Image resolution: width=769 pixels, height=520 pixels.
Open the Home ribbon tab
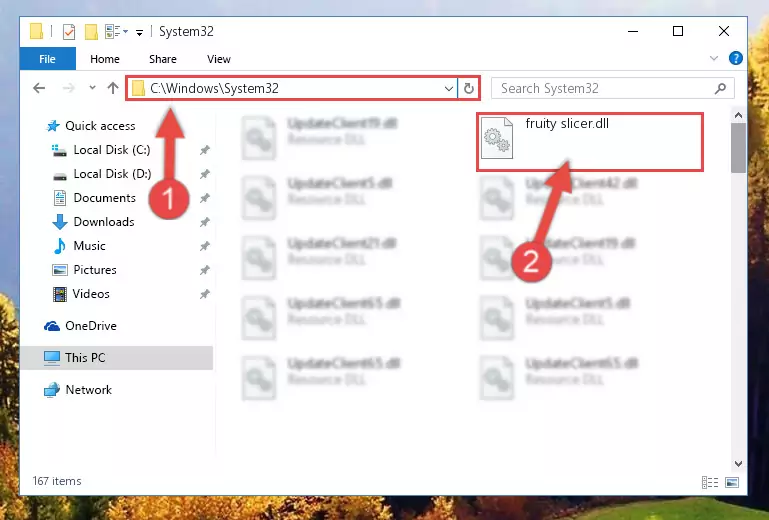click(104, 59)
